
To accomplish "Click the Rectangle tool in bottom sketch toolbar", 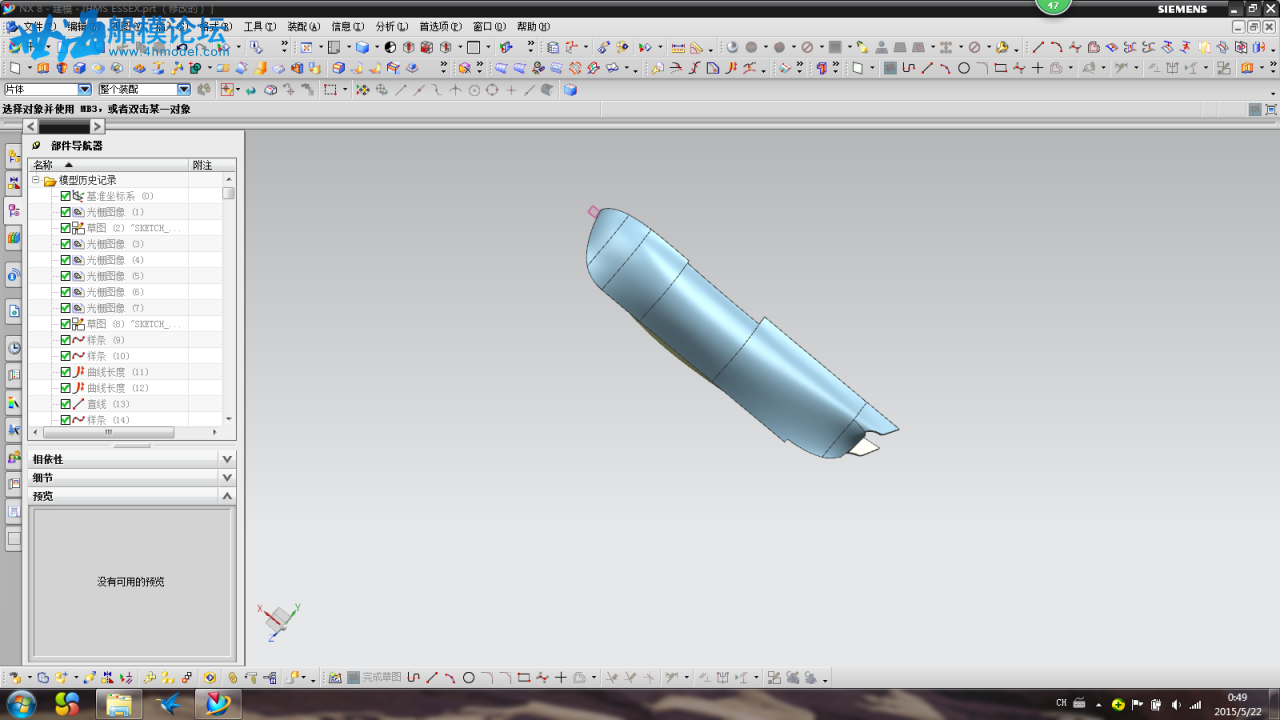I will (524, 677).
